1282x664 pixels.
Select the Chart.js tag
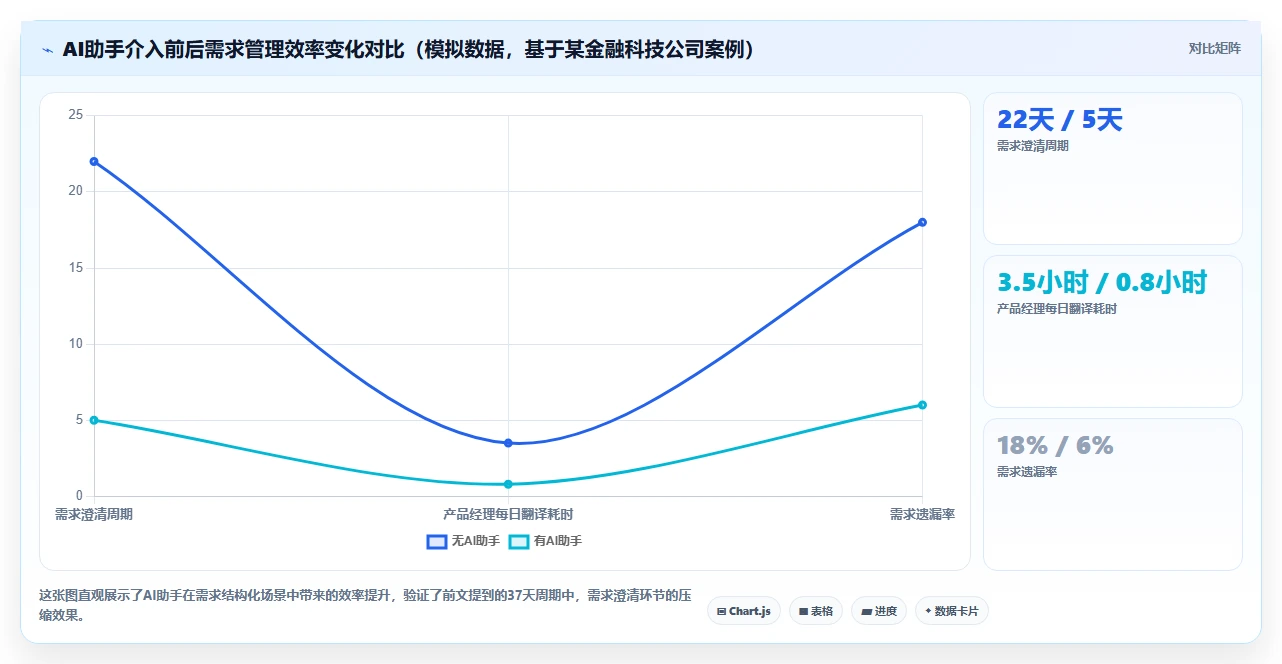point(744,611)
